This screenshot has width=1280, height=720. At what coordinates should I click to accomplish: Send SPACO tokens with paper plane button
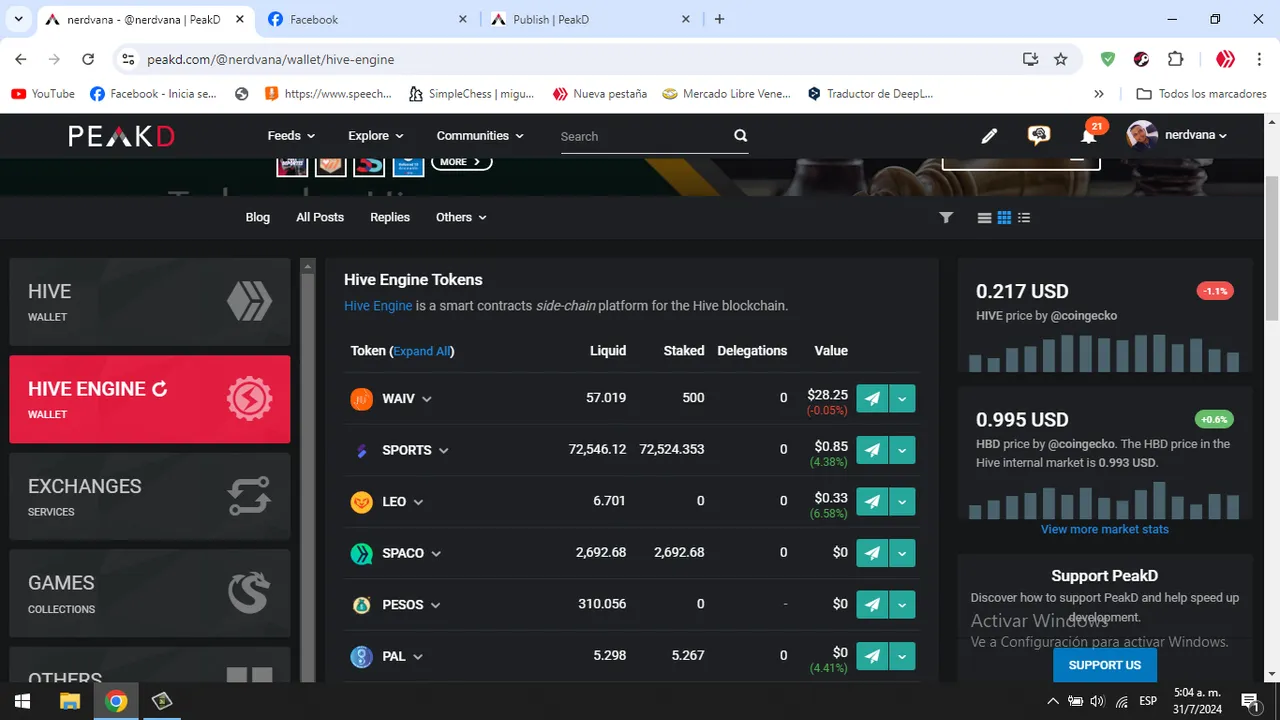click(872, 553)
